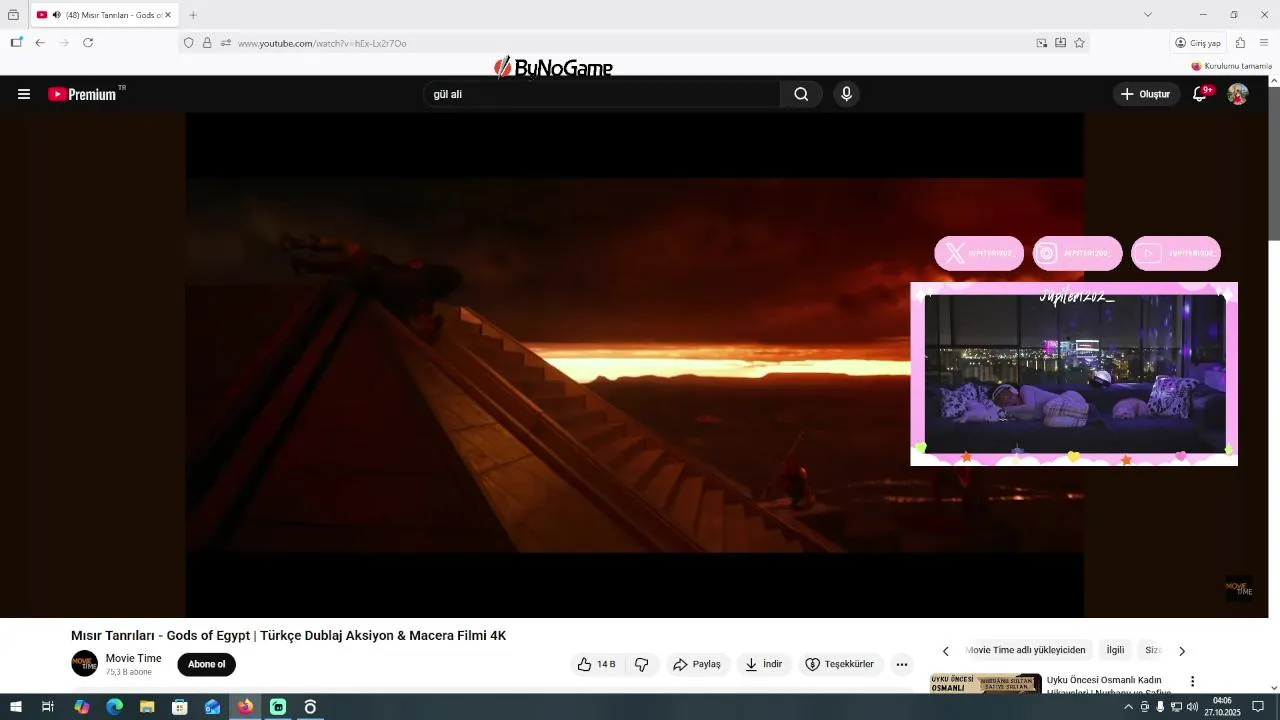Start voice search with microphone icon
The height and width of the screenshot is (720, 1280).
[x=846, y=94]
